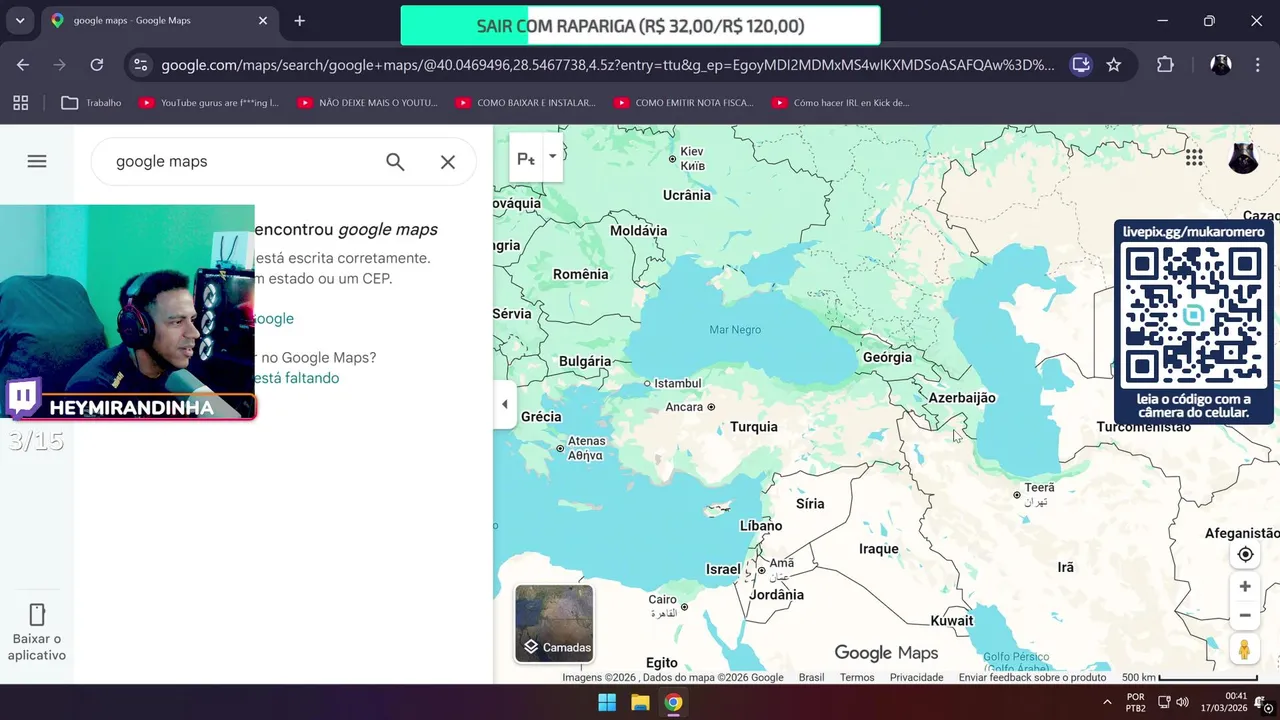Show your location on the map
Viewport: 1280px width, 720px height.
point(1245,554)
